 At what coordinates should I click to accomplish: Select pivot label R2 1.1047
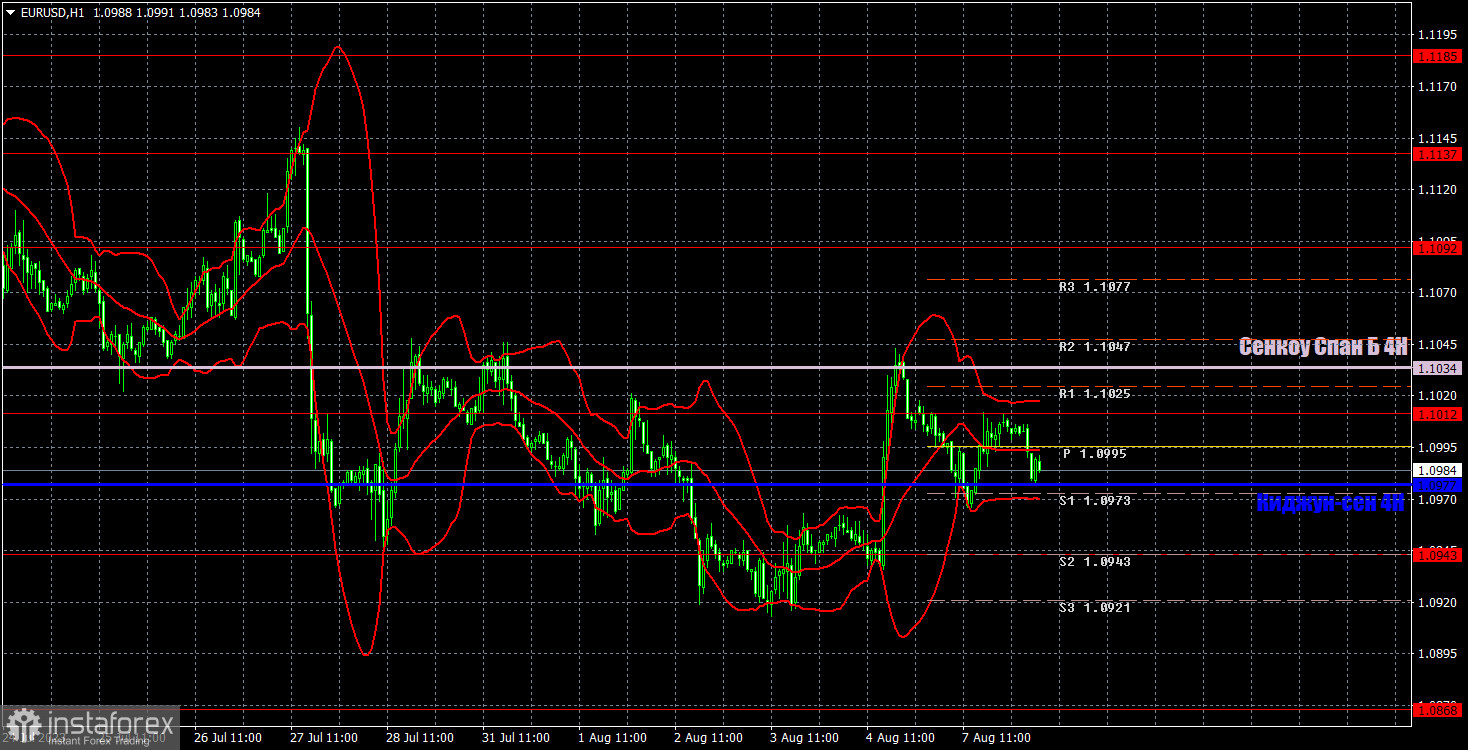tap(1095, 347)
